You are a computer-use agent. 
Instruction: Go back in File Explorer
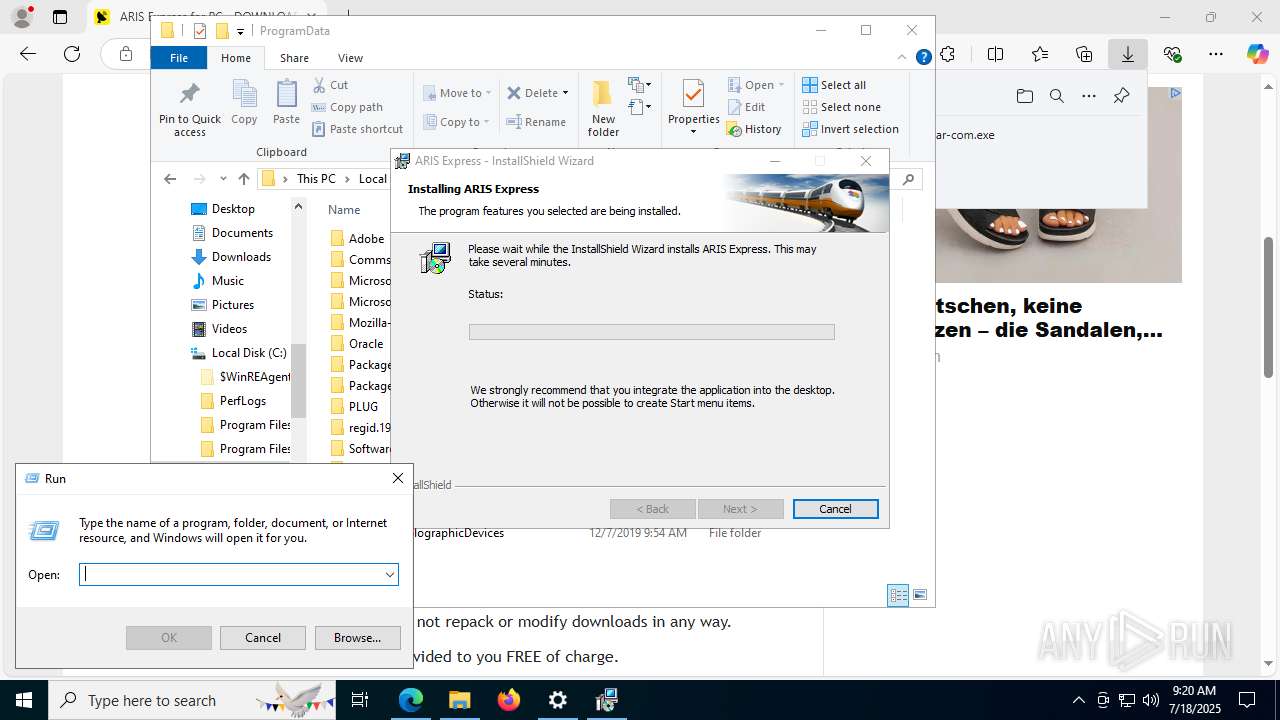click(x=170, y=179)
